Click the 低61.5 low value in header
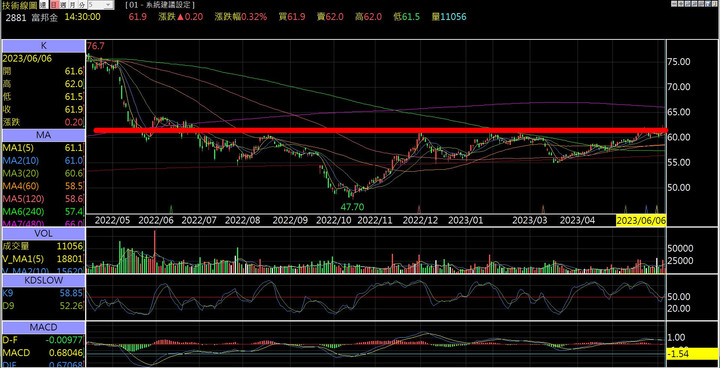 point(406,17)
